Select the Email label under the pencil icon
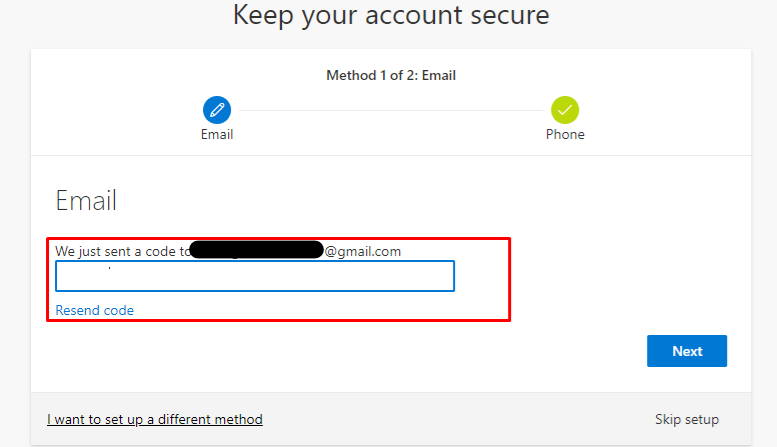This screenshot has height=447, width=777. (217, 134)
